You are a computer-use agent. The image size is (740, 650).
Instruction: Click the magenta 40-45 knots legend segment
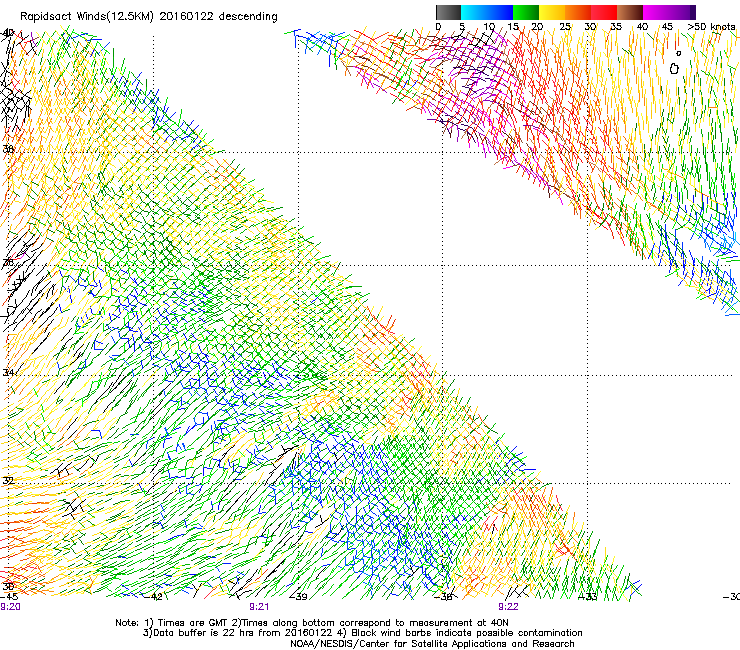pos(656,12)
